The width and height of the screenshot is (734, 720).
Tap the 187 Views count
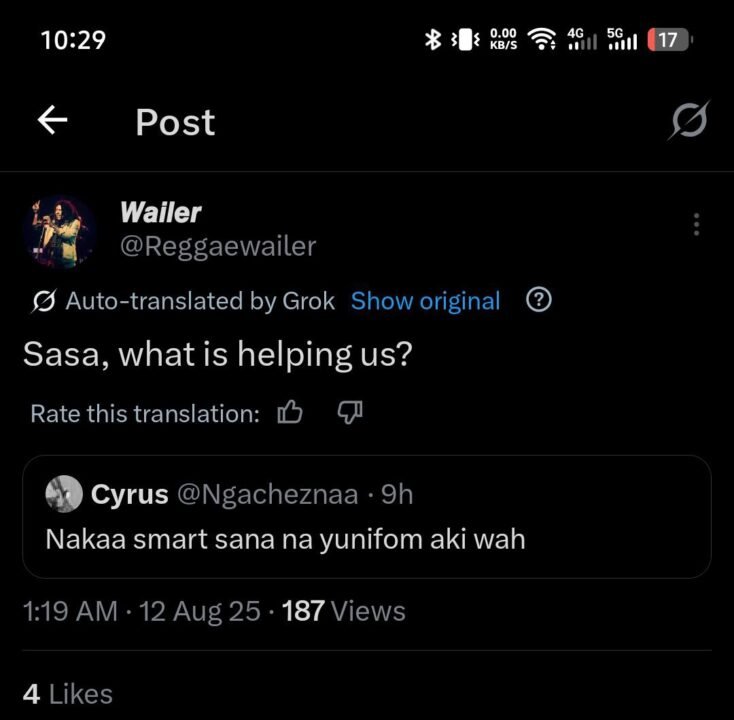tap(344, 611)
